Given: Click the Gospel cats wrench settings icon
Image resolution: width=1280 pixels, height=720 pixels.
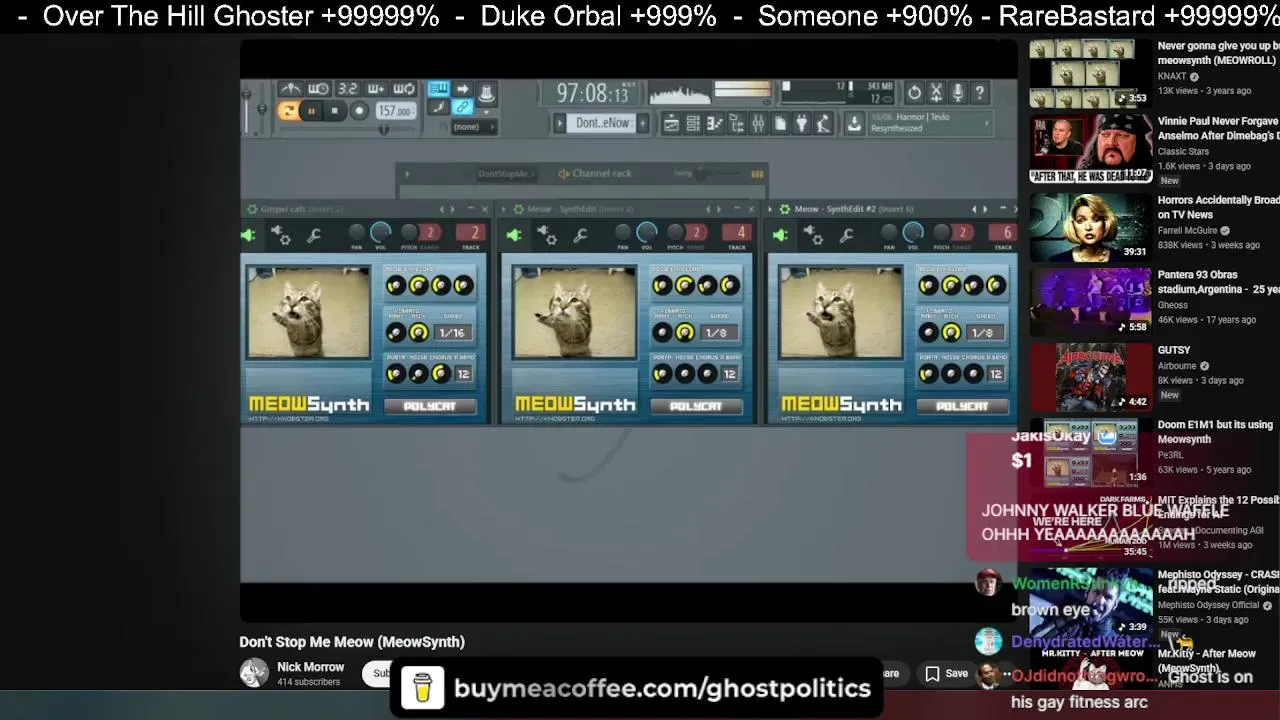Looking at the screenshot, I should point(314,235).
